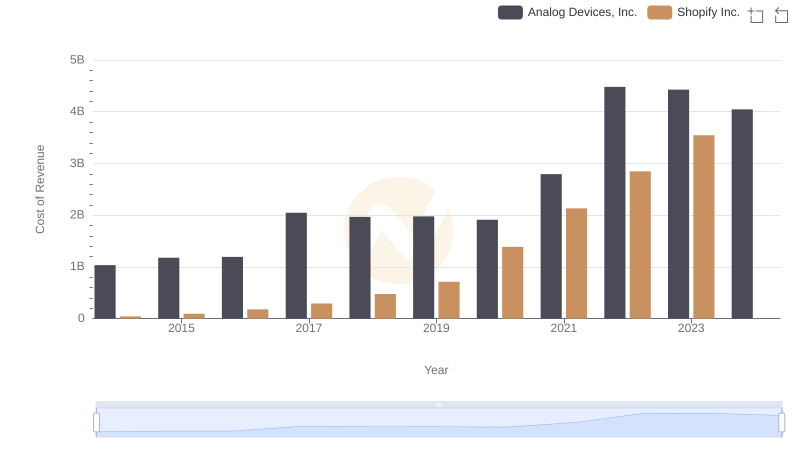Viewport: 800px width, 461px height.
Task: Click the Shopify bar for 2023
Action: pyautogui.click(x=704, y=227)
